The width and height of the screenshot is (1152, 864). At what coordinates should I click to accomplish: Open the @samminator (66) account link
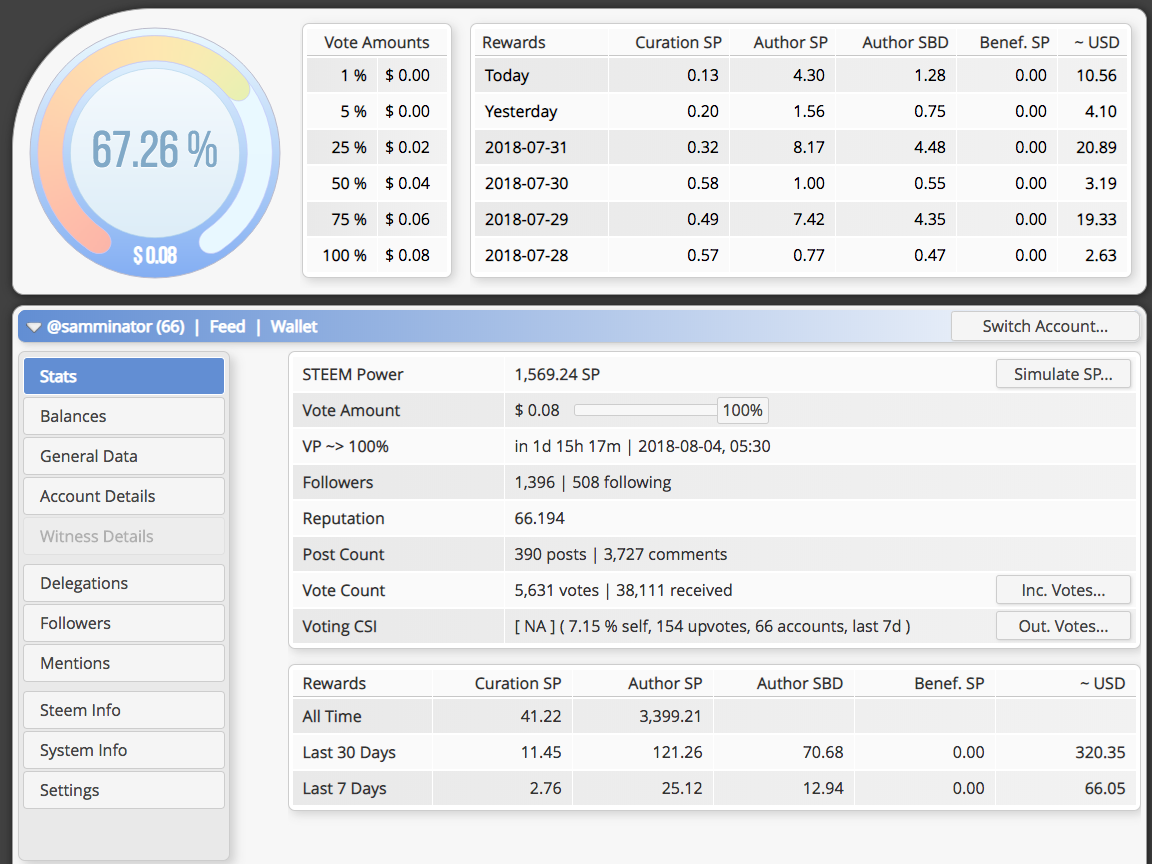(x=115, y=326)
